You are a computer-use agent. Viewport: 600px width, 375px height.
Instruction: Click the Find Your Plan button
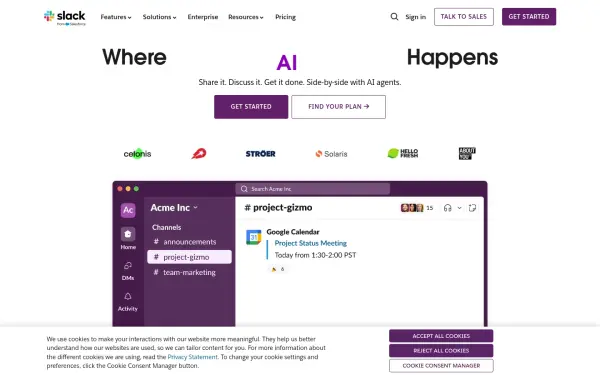pos(339,107)
